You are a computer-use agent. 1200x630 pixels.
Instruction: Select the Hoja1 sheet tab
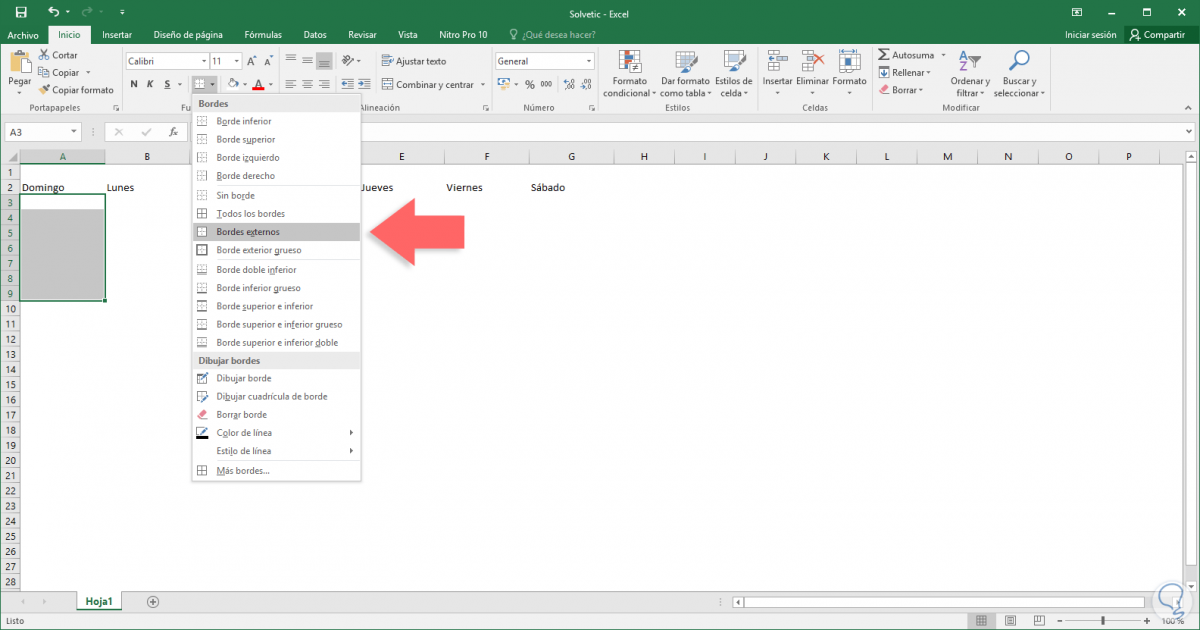(99, 601)
